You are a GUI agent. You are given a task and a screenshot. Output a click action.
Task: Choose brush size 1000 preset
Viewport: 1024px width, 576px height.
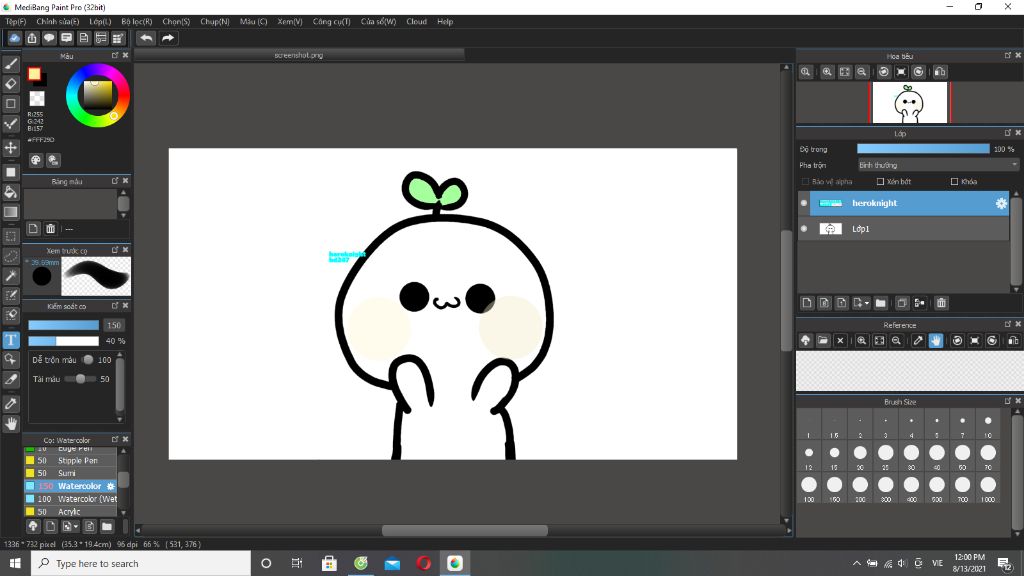point(987,489)
